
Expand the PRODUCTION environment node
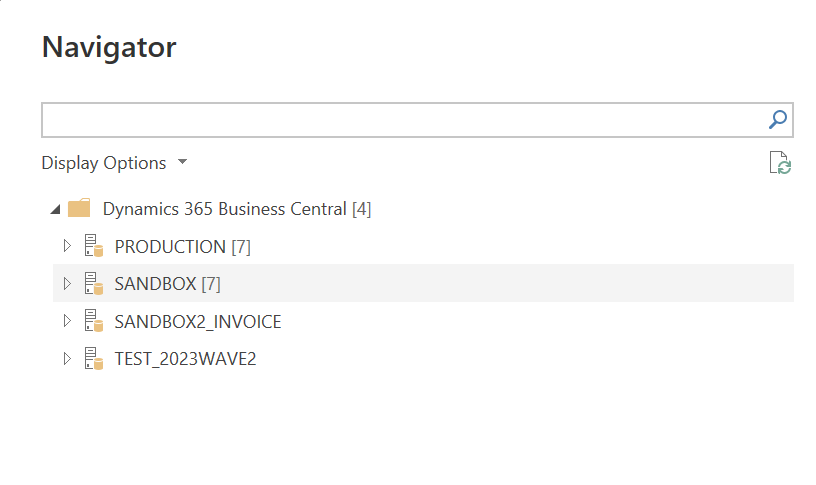click(x=67, y=247)
